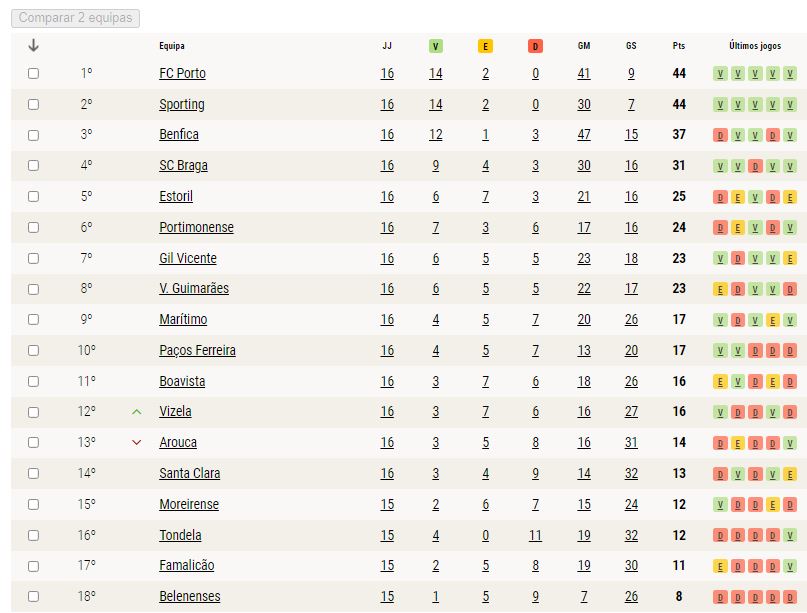Screen dimensions: 807x613
Task: Open Benfica's first recent D result badge
Action: [720, 135]
